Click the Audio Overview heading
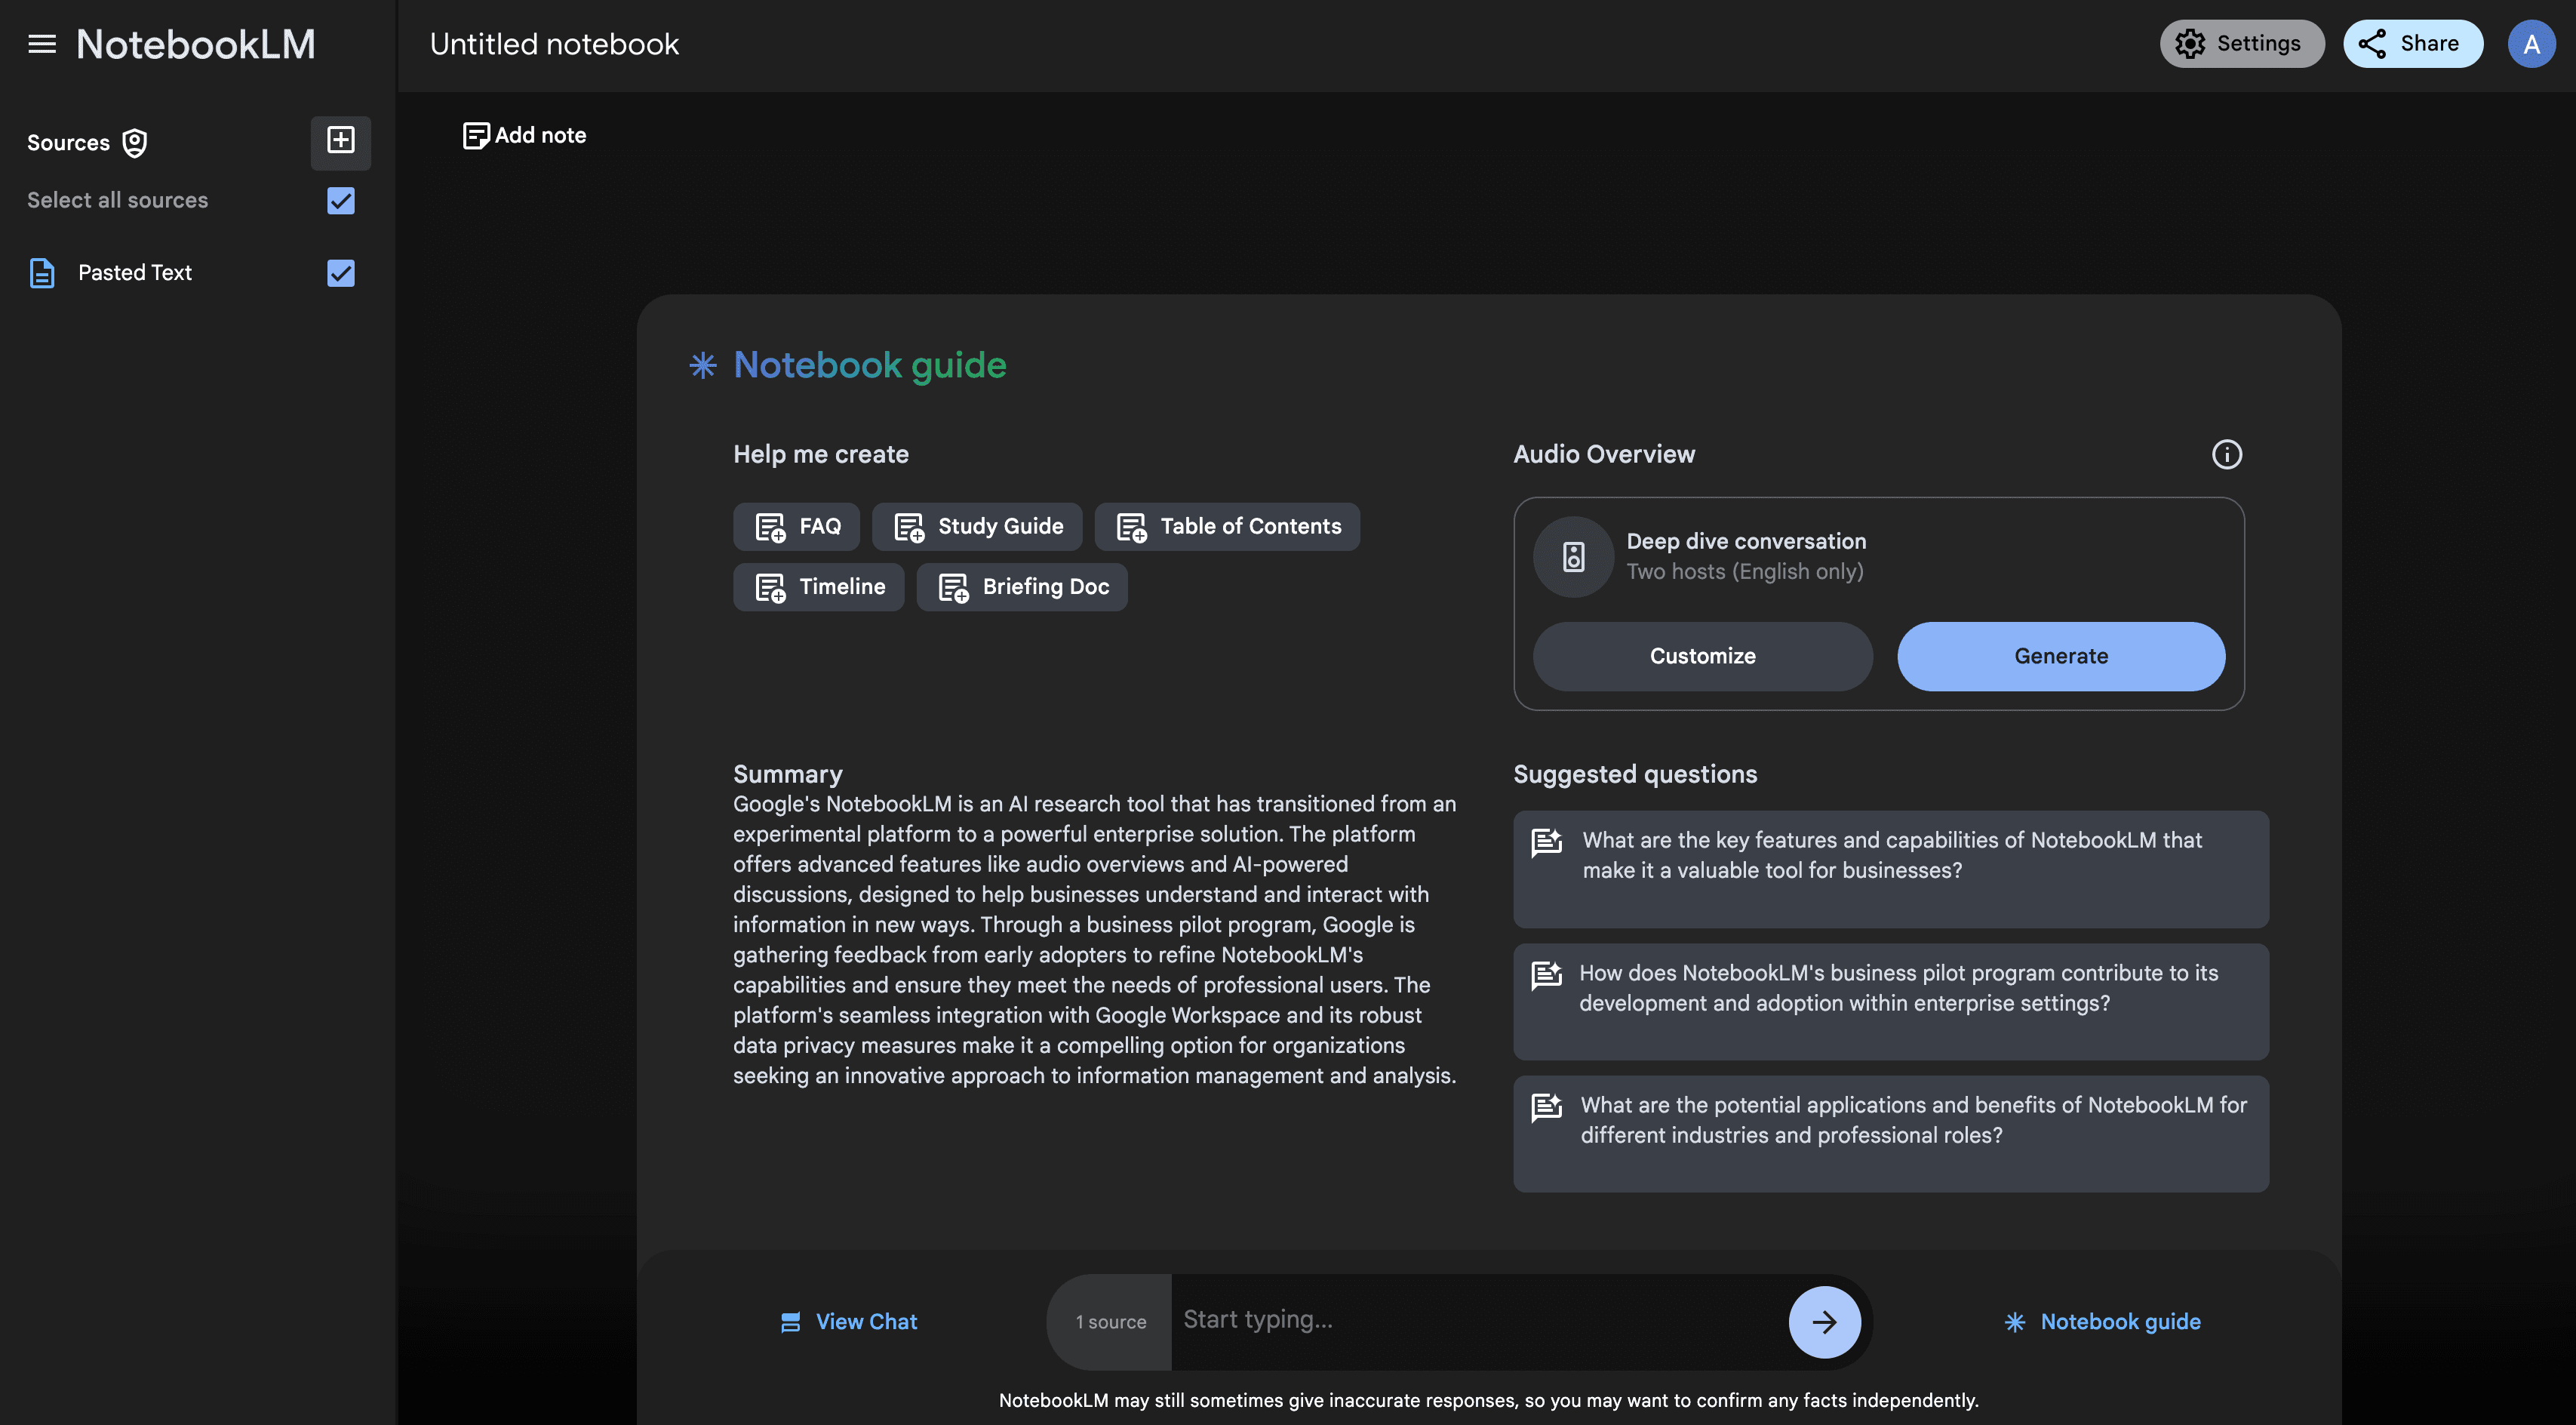2576x1425 pixels. pos(1604,455)
